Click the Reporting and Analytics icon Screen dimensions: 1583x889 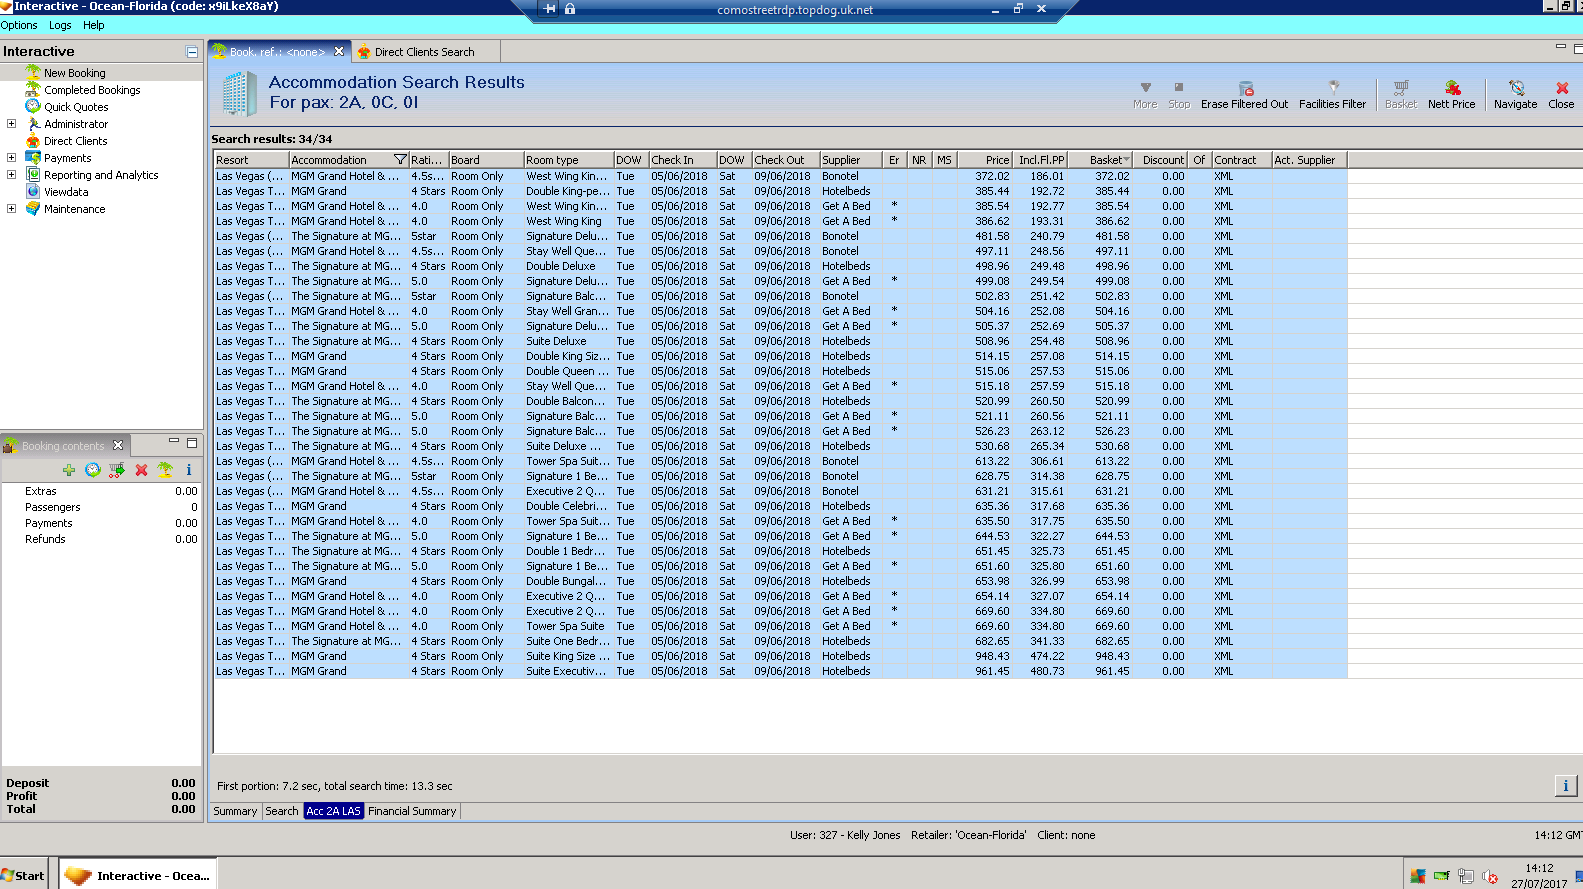tap(33, 175)
